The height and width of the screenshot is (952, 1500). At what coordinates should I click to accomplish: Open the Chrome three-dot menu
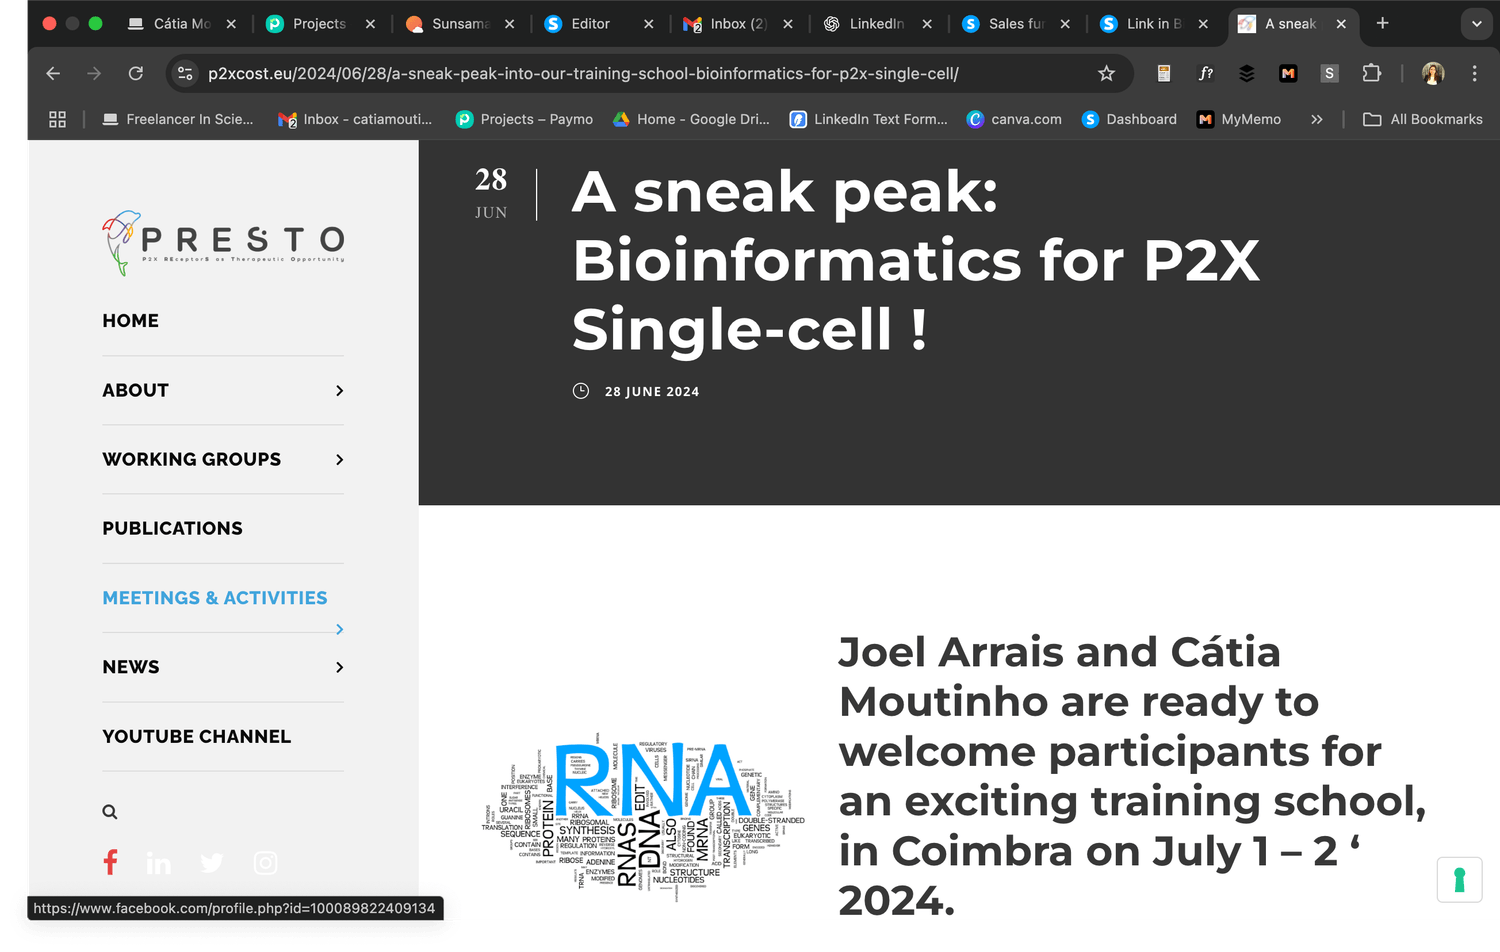coord(1474,73)
